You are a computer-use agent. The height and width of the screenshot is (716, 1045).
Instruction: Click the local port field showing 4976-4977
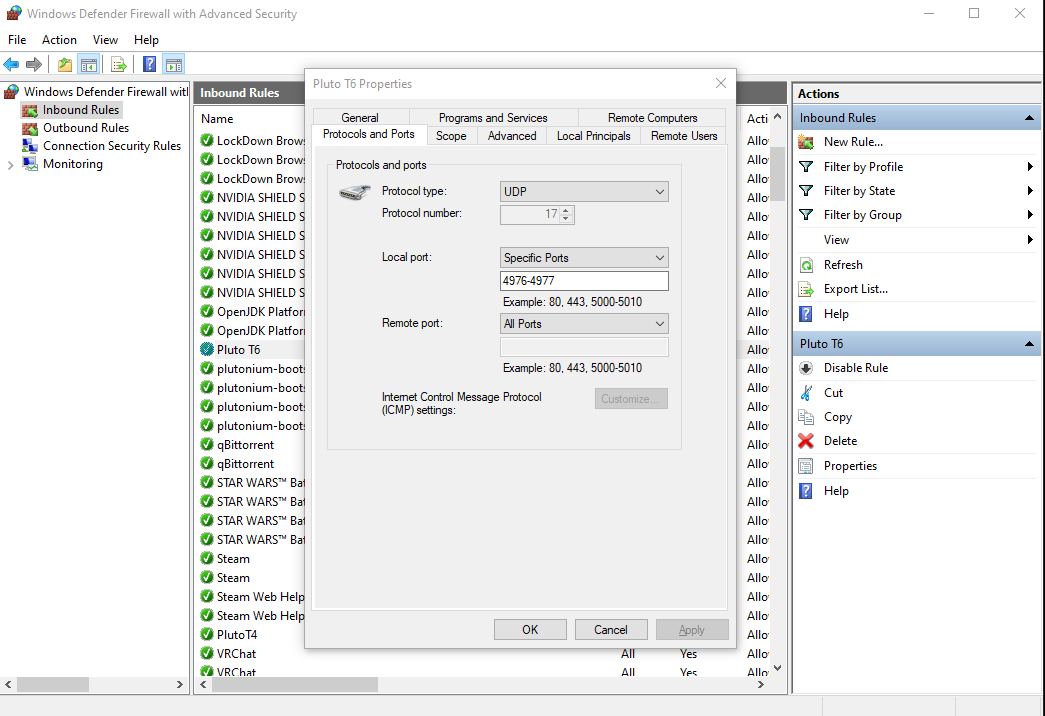point(584,281)
